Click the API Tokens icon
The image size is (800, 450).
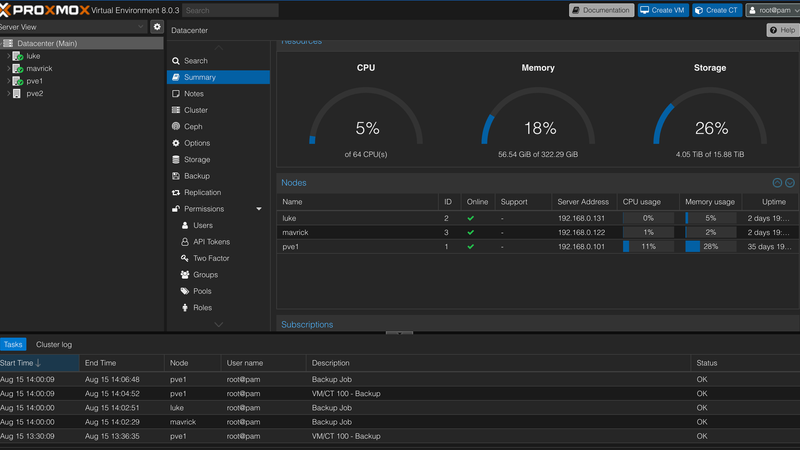click(x=185, y=242)
